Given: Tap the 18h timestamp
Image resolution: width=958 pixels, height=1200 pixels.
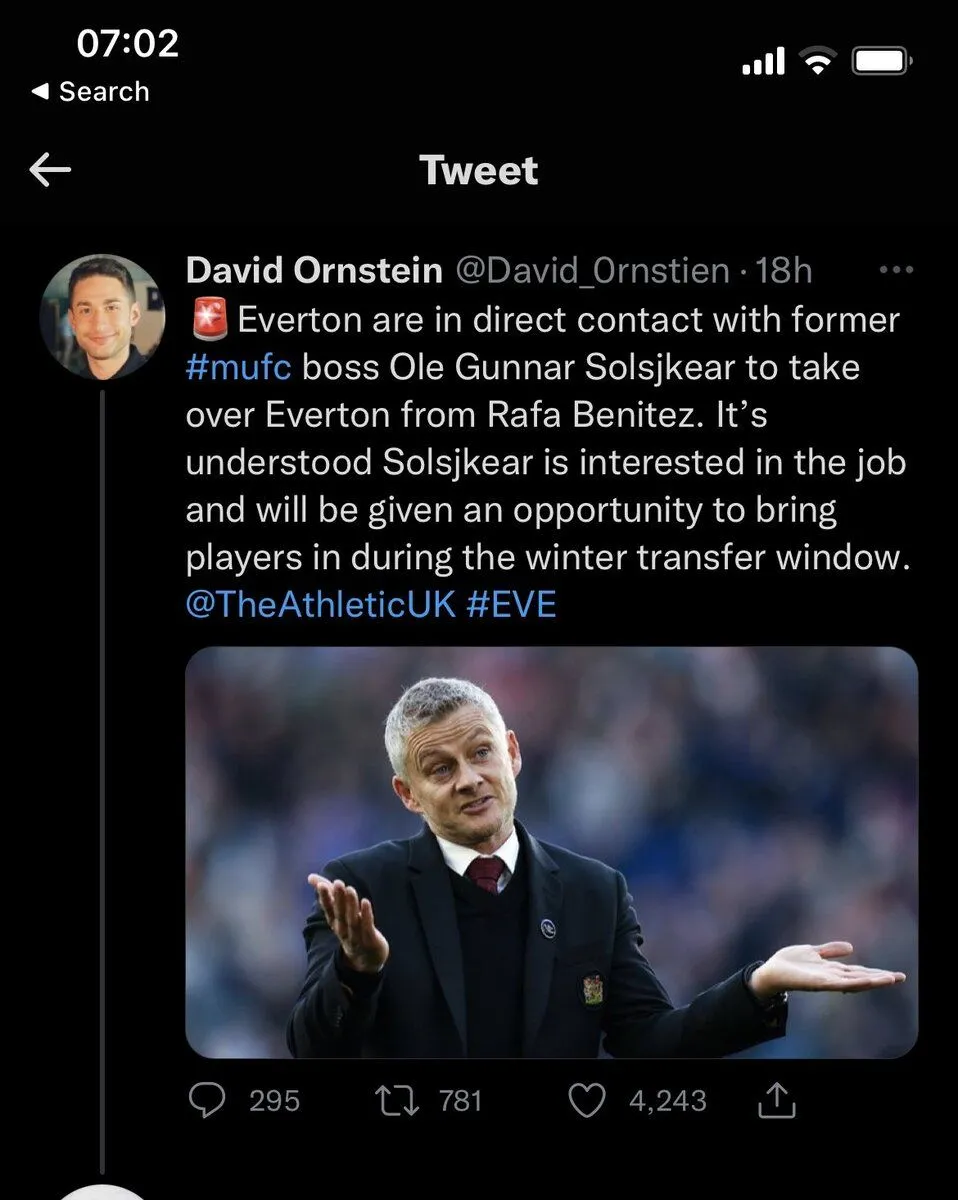Looking at the screenshot, I should pos(785,270).
